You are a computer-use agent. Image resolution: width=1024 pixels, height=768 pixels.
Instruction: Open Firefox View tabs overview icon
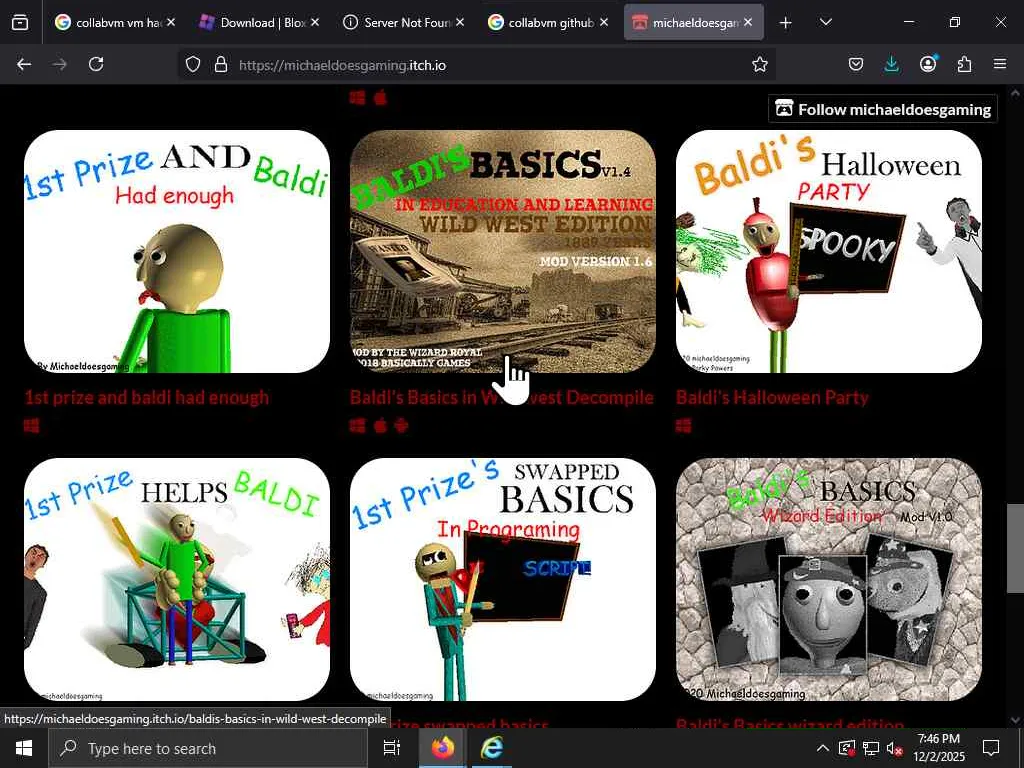pos(20,22)
